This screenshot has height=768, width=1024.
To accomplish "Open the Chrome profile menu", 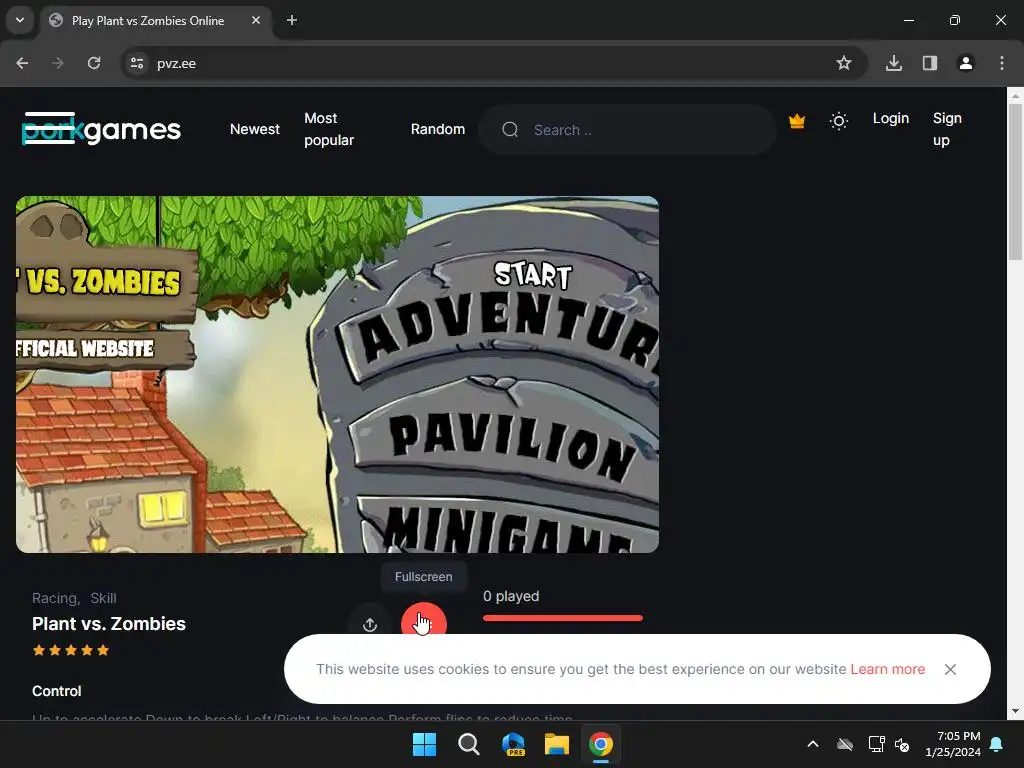I will tap(966, 63).
